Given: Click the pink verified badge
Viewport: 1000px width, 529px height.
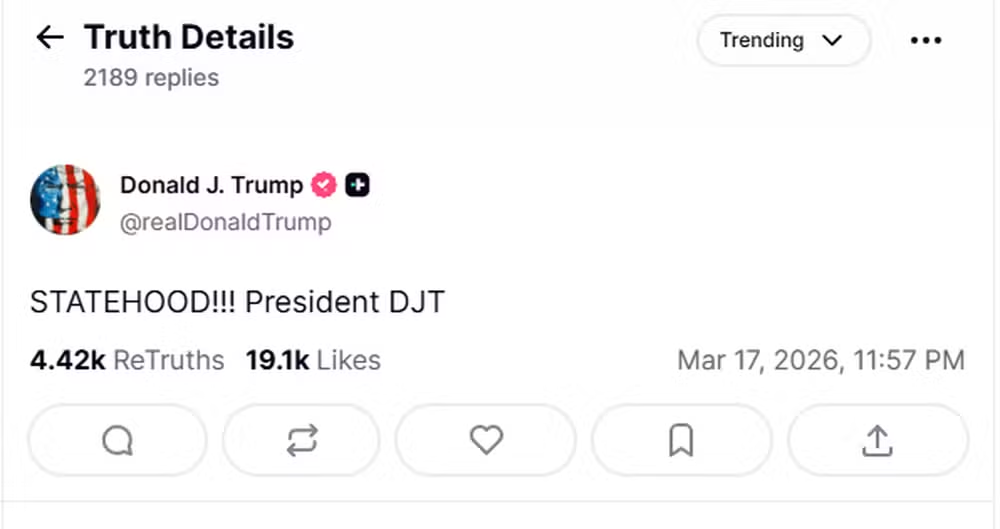Looking at the screenshot, I should coord(324,185).
